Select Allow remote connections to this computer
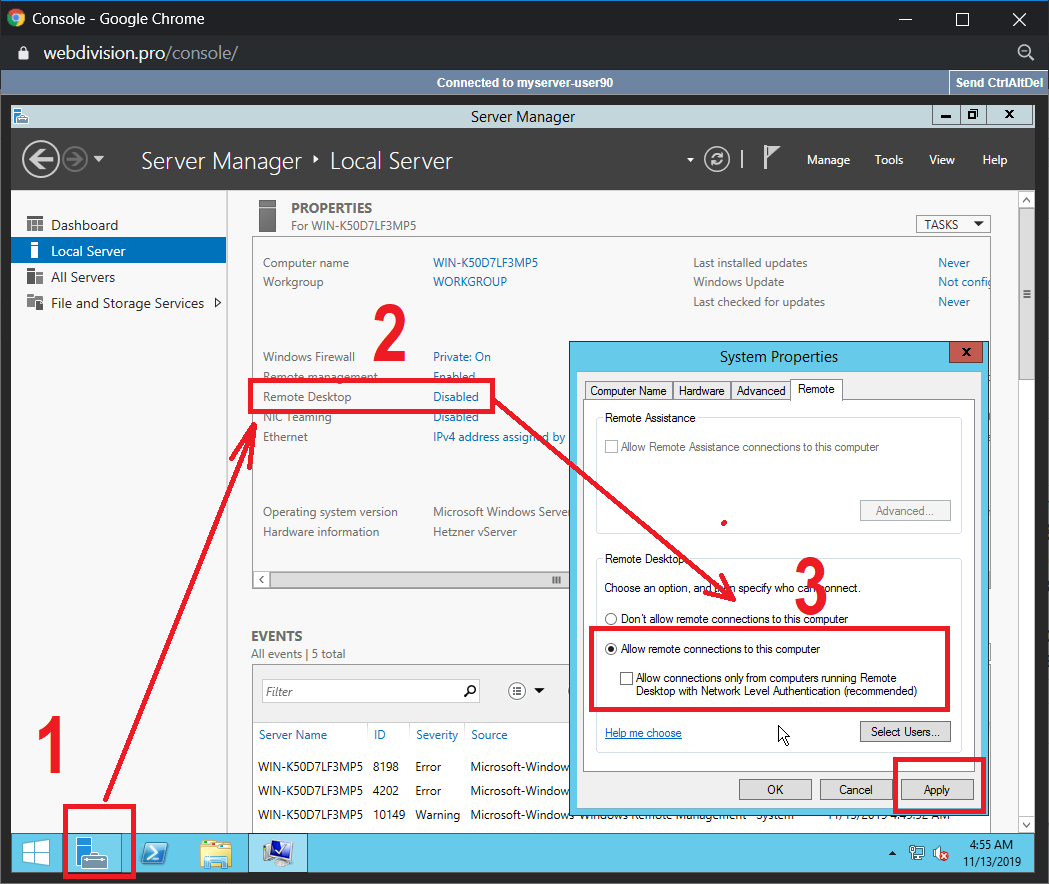Viewport: 1049px width, 884px height. coord(612,649)
